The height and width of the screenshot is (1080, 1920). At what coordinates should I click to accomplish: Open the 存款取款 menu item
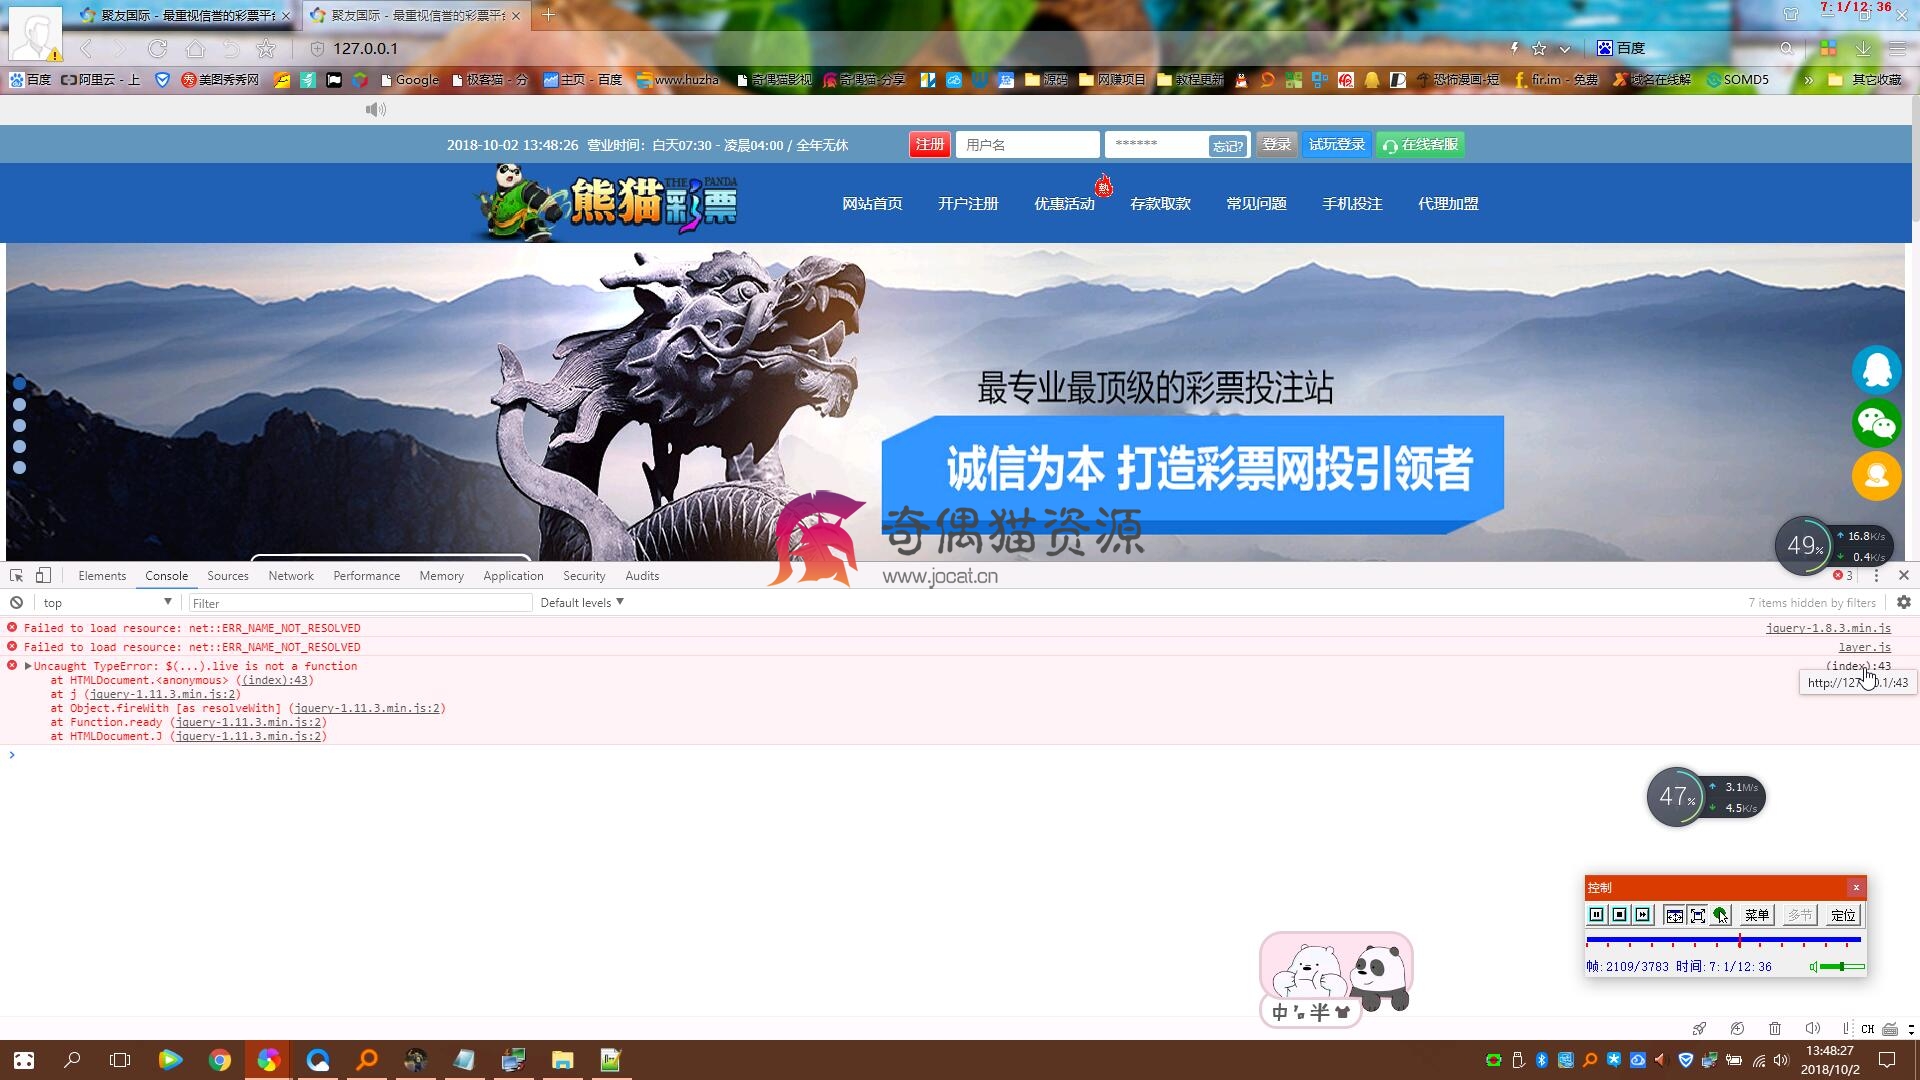(1160, 203)
